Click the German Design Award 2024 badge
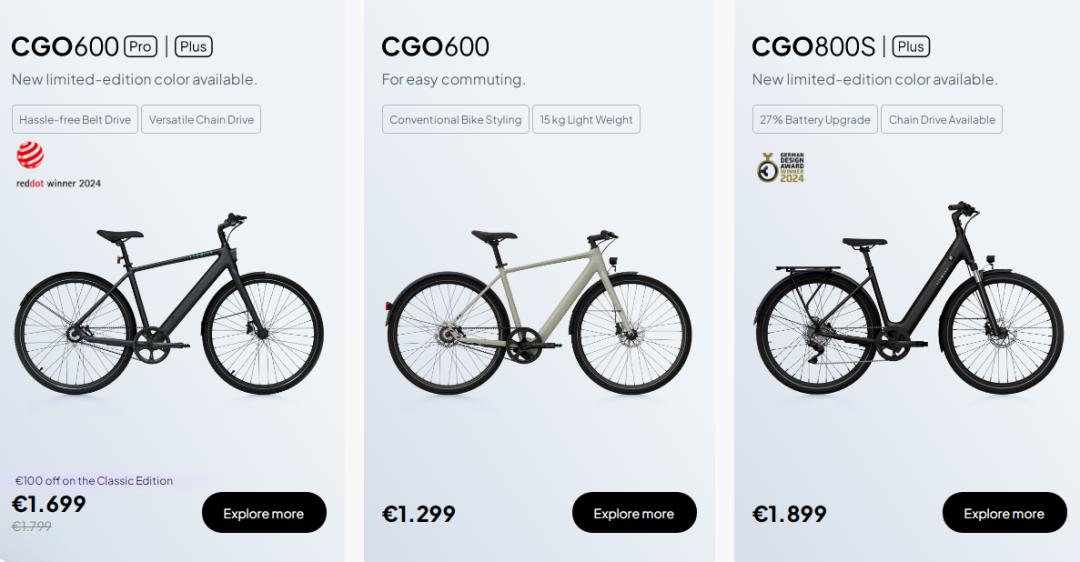The width and height of the screenshot is (1080, 562). pyautogui.click(x=781, y=167)
